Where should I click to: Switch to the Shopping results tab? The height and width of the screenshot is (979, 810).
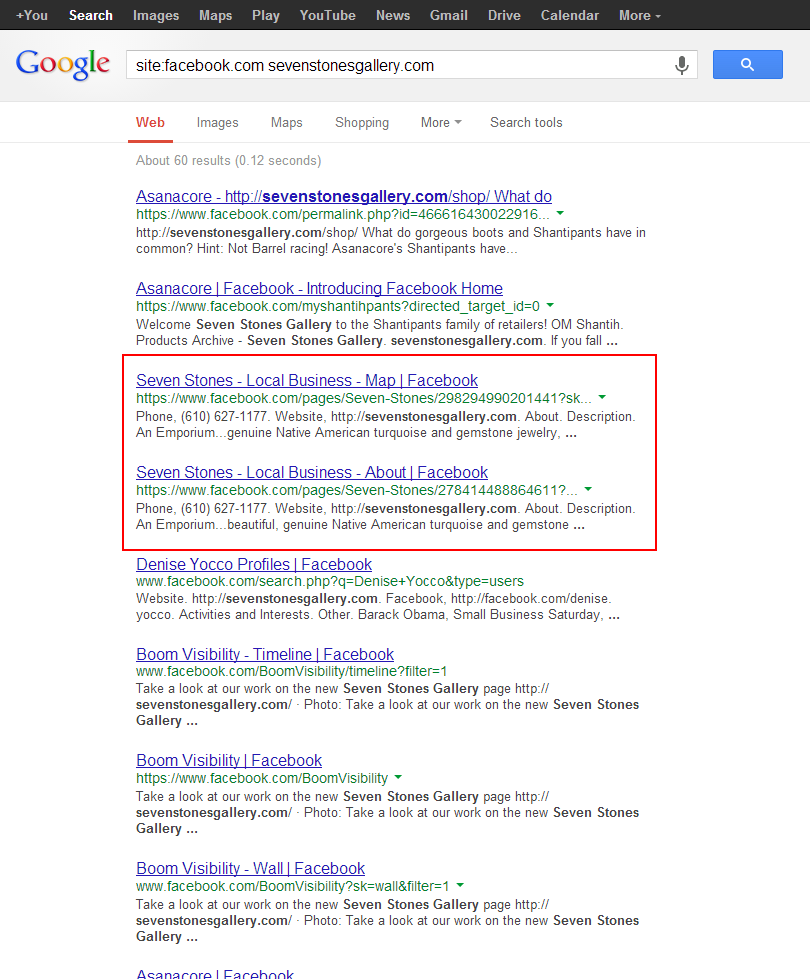click(362, 122)
